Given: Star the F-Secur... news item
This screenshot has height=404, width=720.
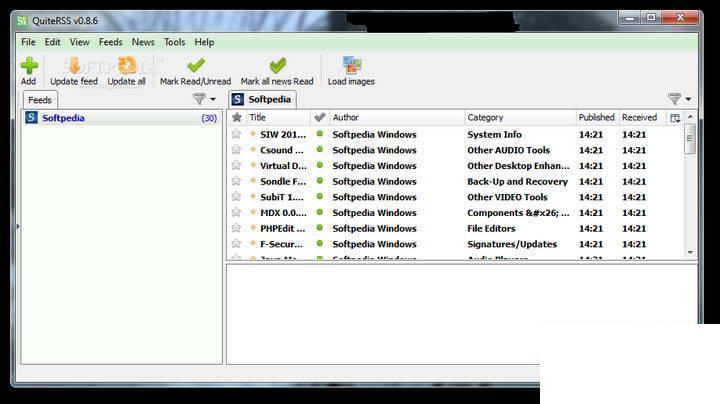Looking at the screenshot, I should [236, 243].
